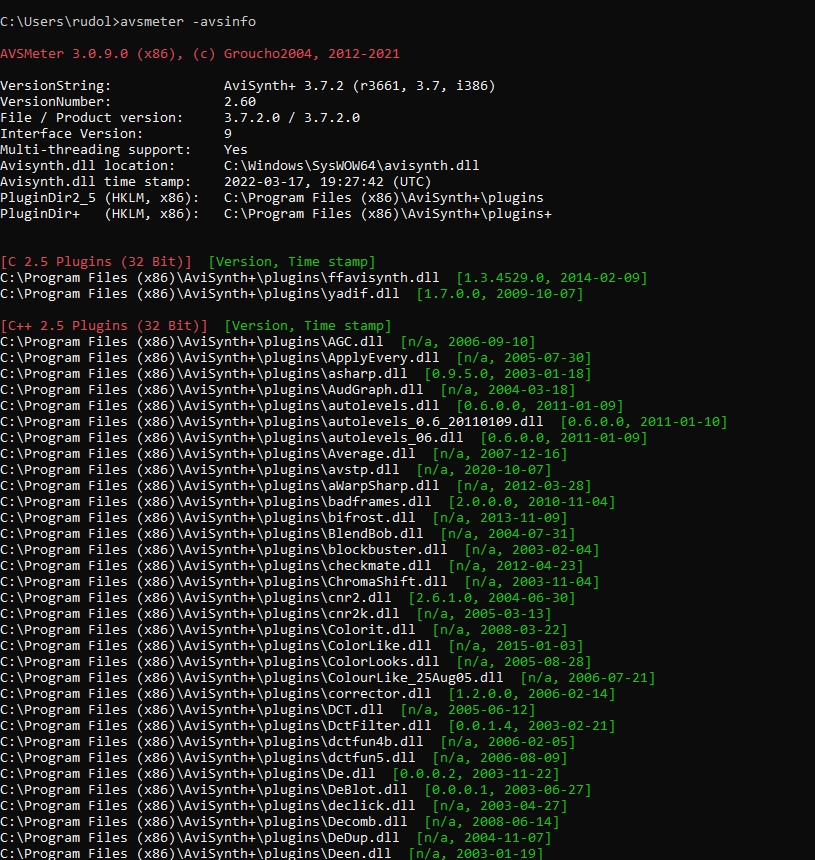Click the Multi-threading support line
The width and height of the screenshot is (815, 860).
coord(124,150)
